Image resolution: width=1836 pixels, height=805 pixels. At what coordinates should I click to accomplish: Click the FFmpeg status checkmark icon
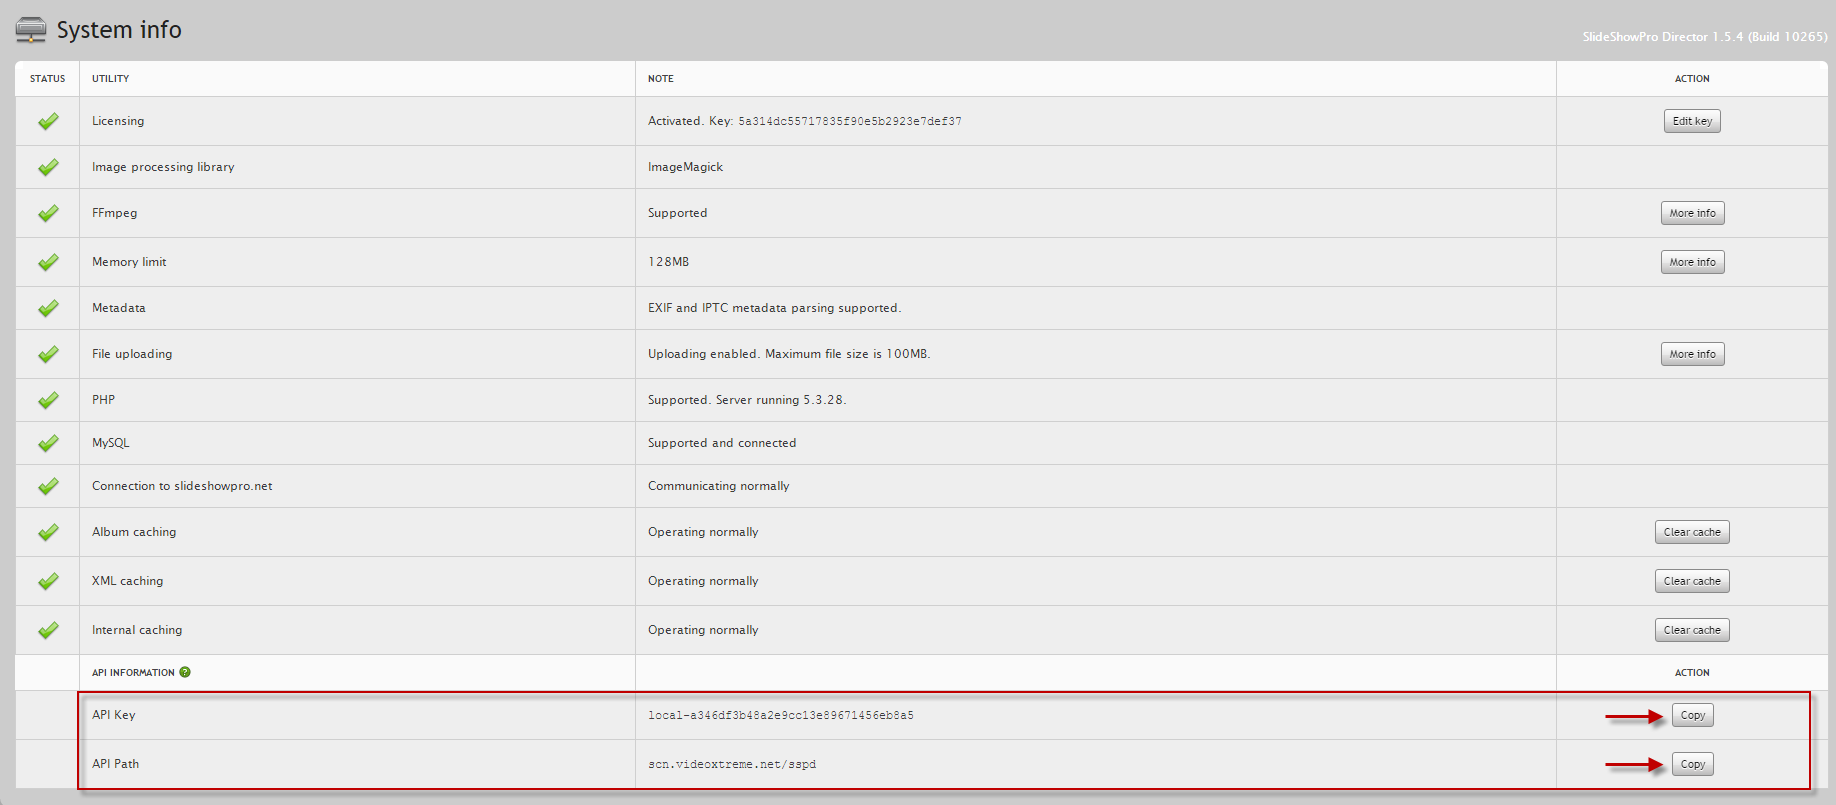pos(48,213)
